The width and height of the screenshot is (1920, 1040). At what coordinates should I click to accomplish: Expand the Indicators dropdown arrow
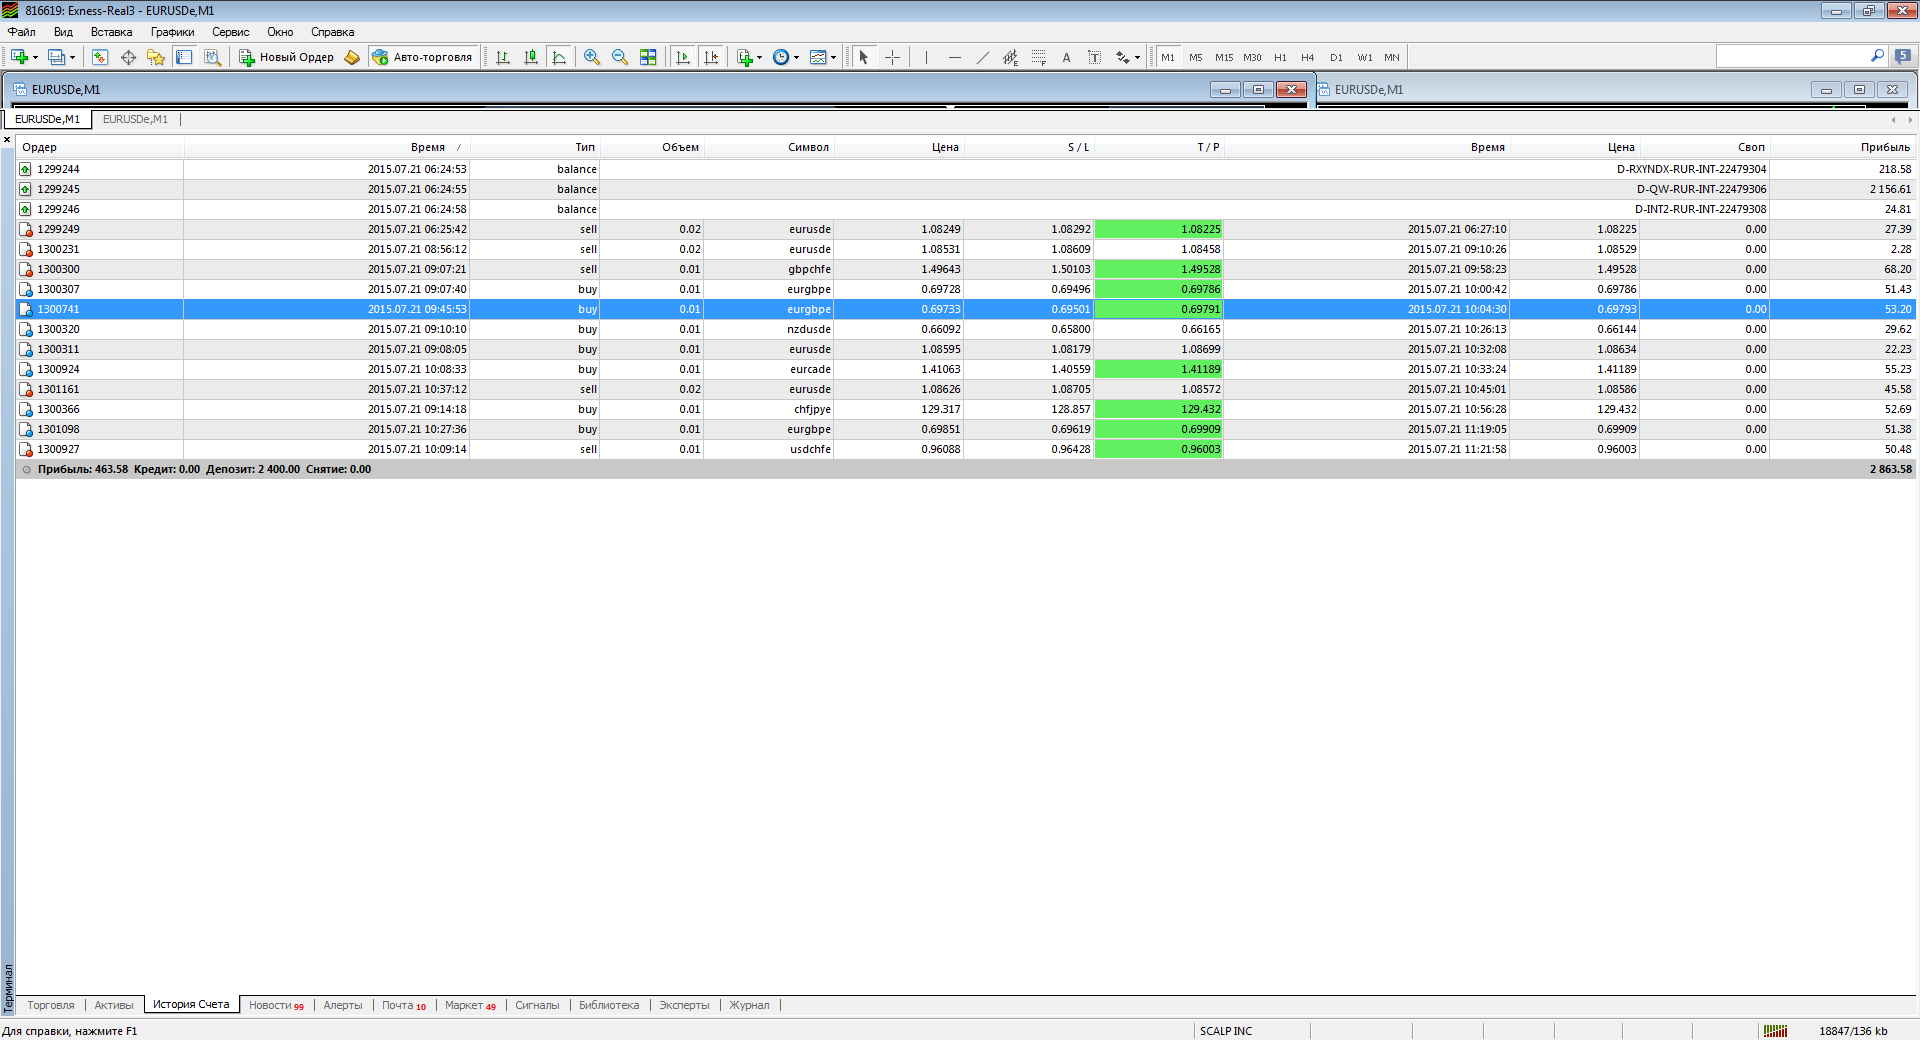click(760, 57)
